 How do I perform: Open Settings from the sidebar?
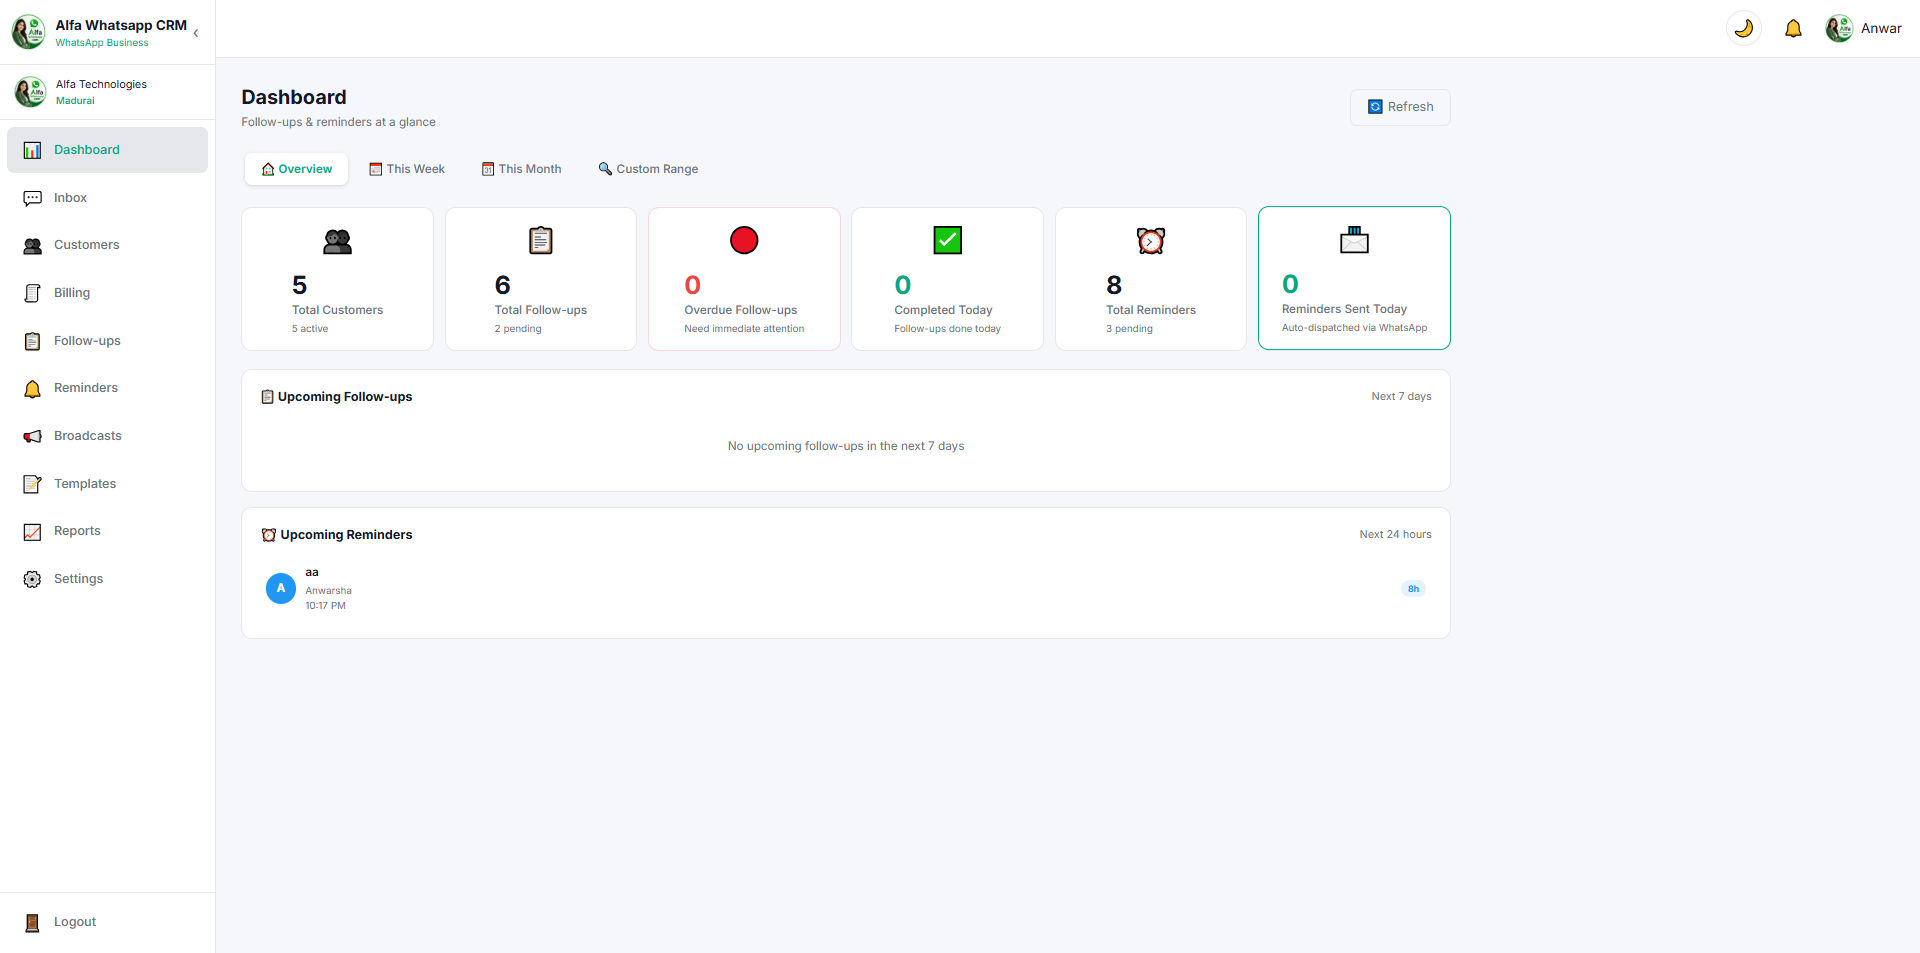click(107, 579)
